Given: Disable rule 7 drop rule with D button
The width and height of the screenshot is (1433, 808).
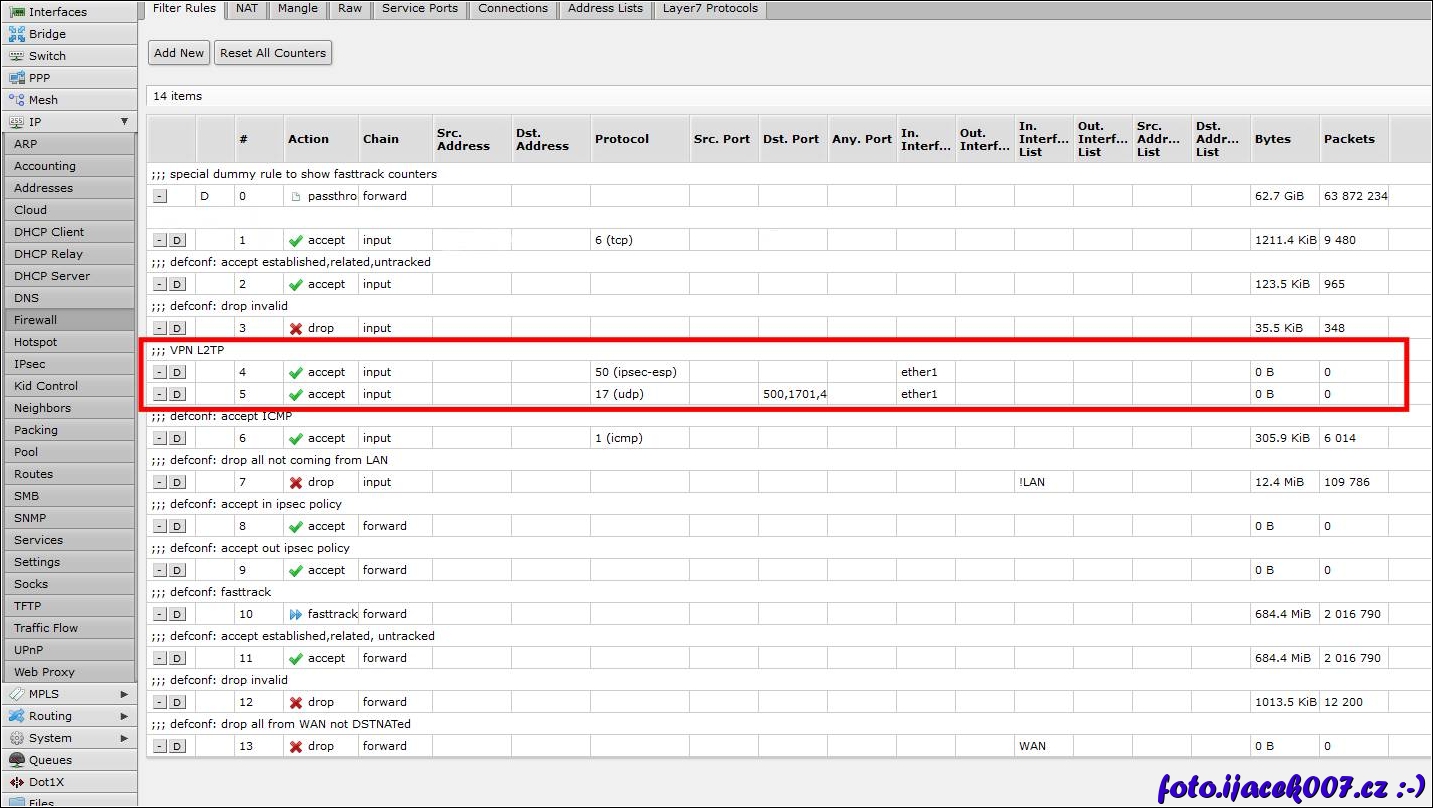Looking at the screenshot, I should click(x=177, y=482).
